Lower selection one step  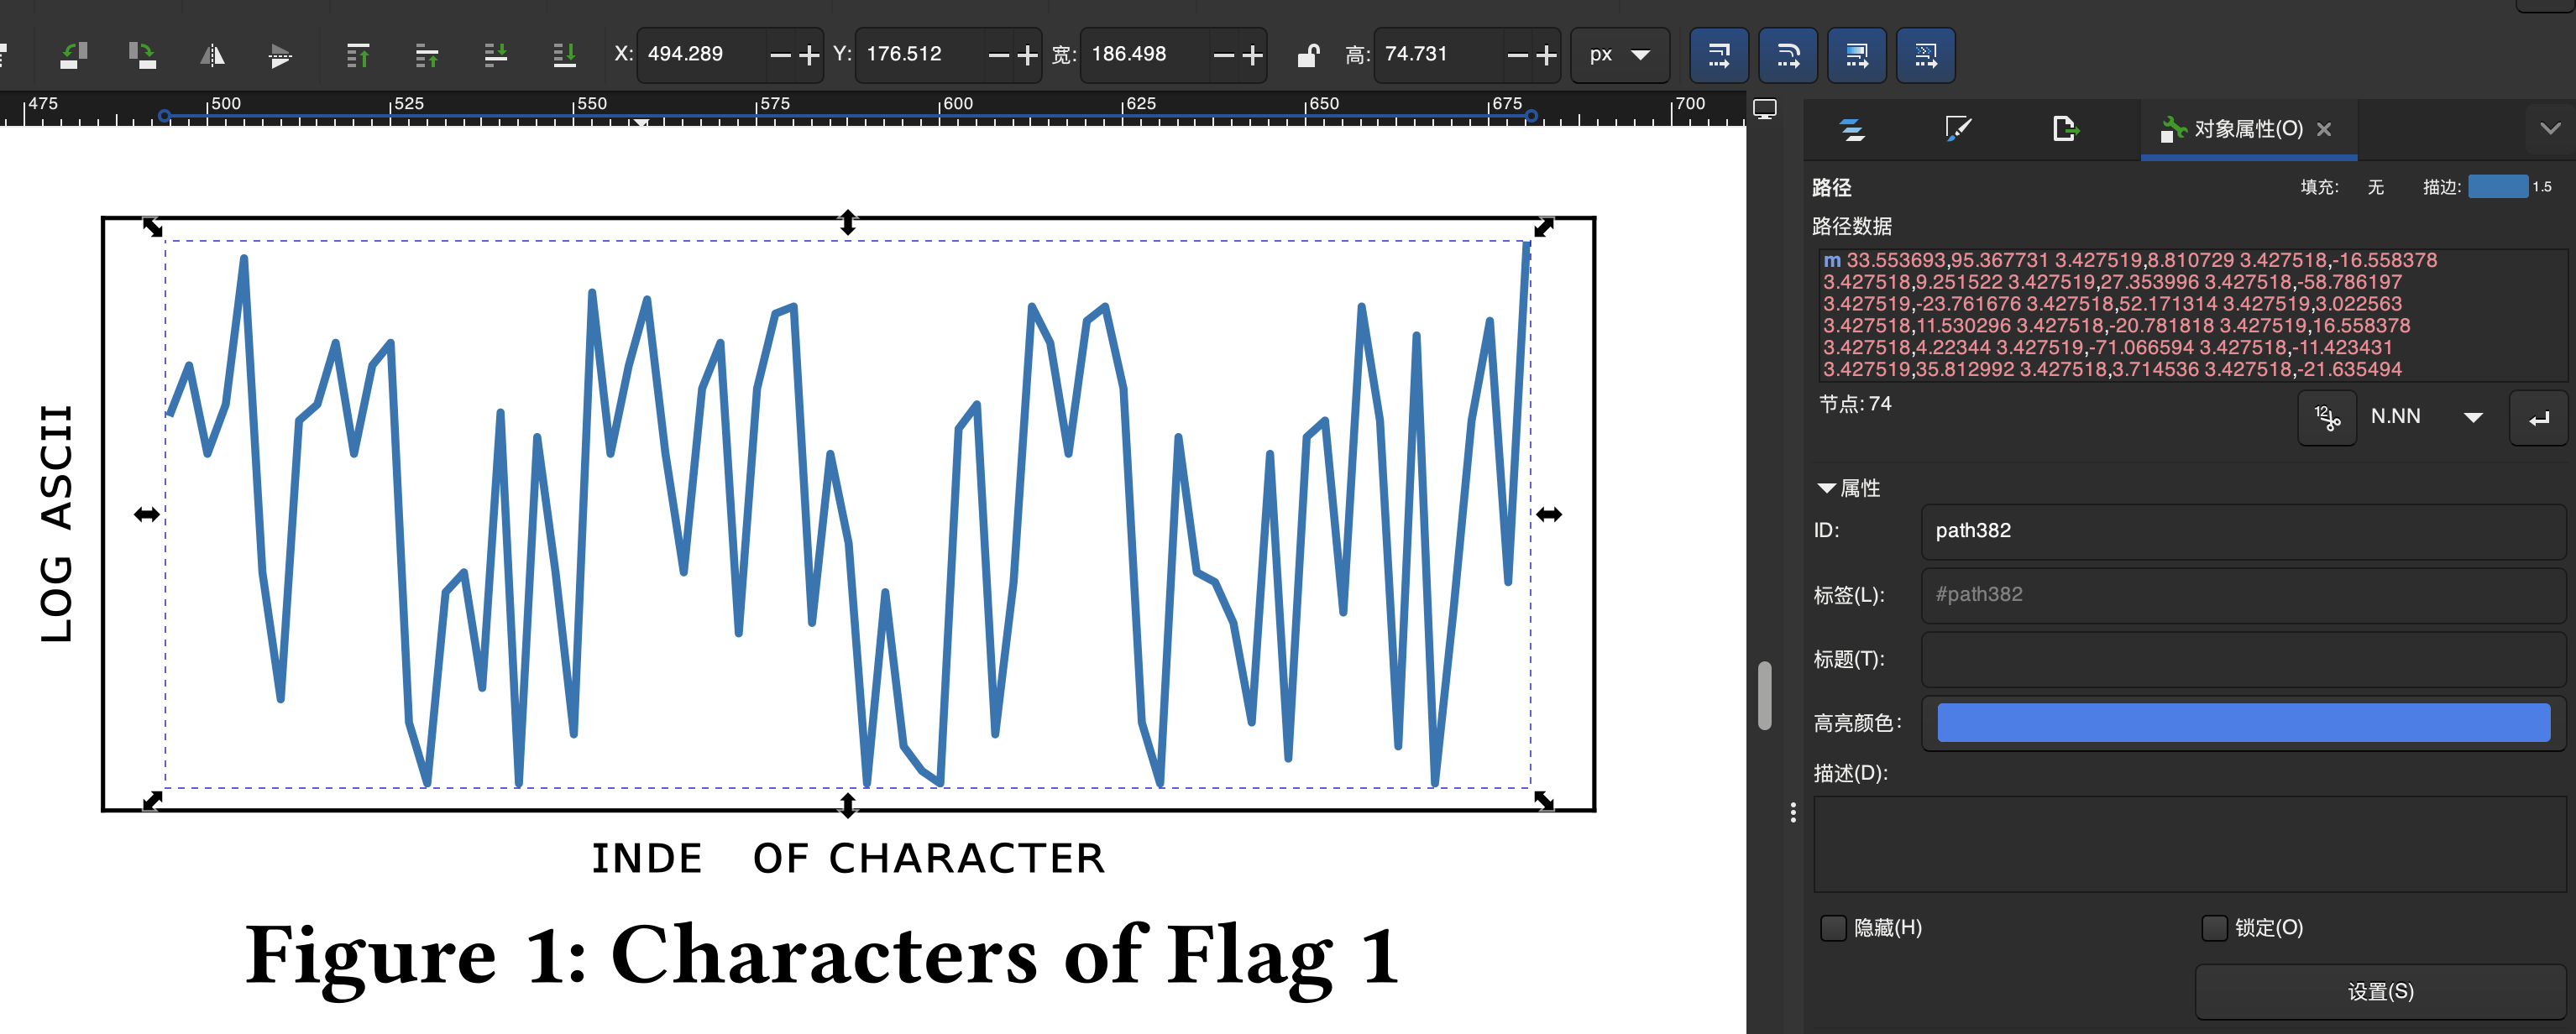496,55
